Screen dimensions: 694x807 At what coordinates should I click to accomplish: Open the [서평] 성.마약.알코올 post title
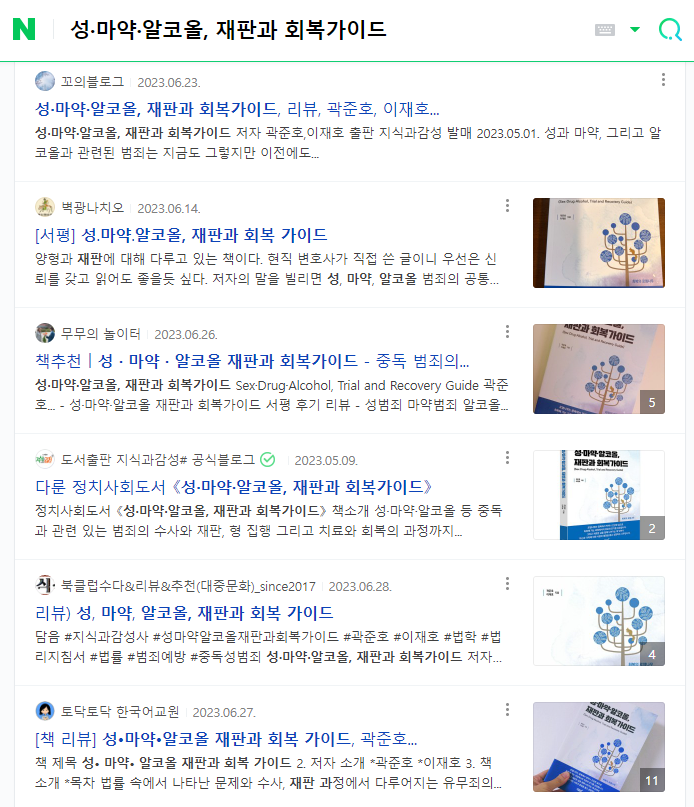point(181,235)
